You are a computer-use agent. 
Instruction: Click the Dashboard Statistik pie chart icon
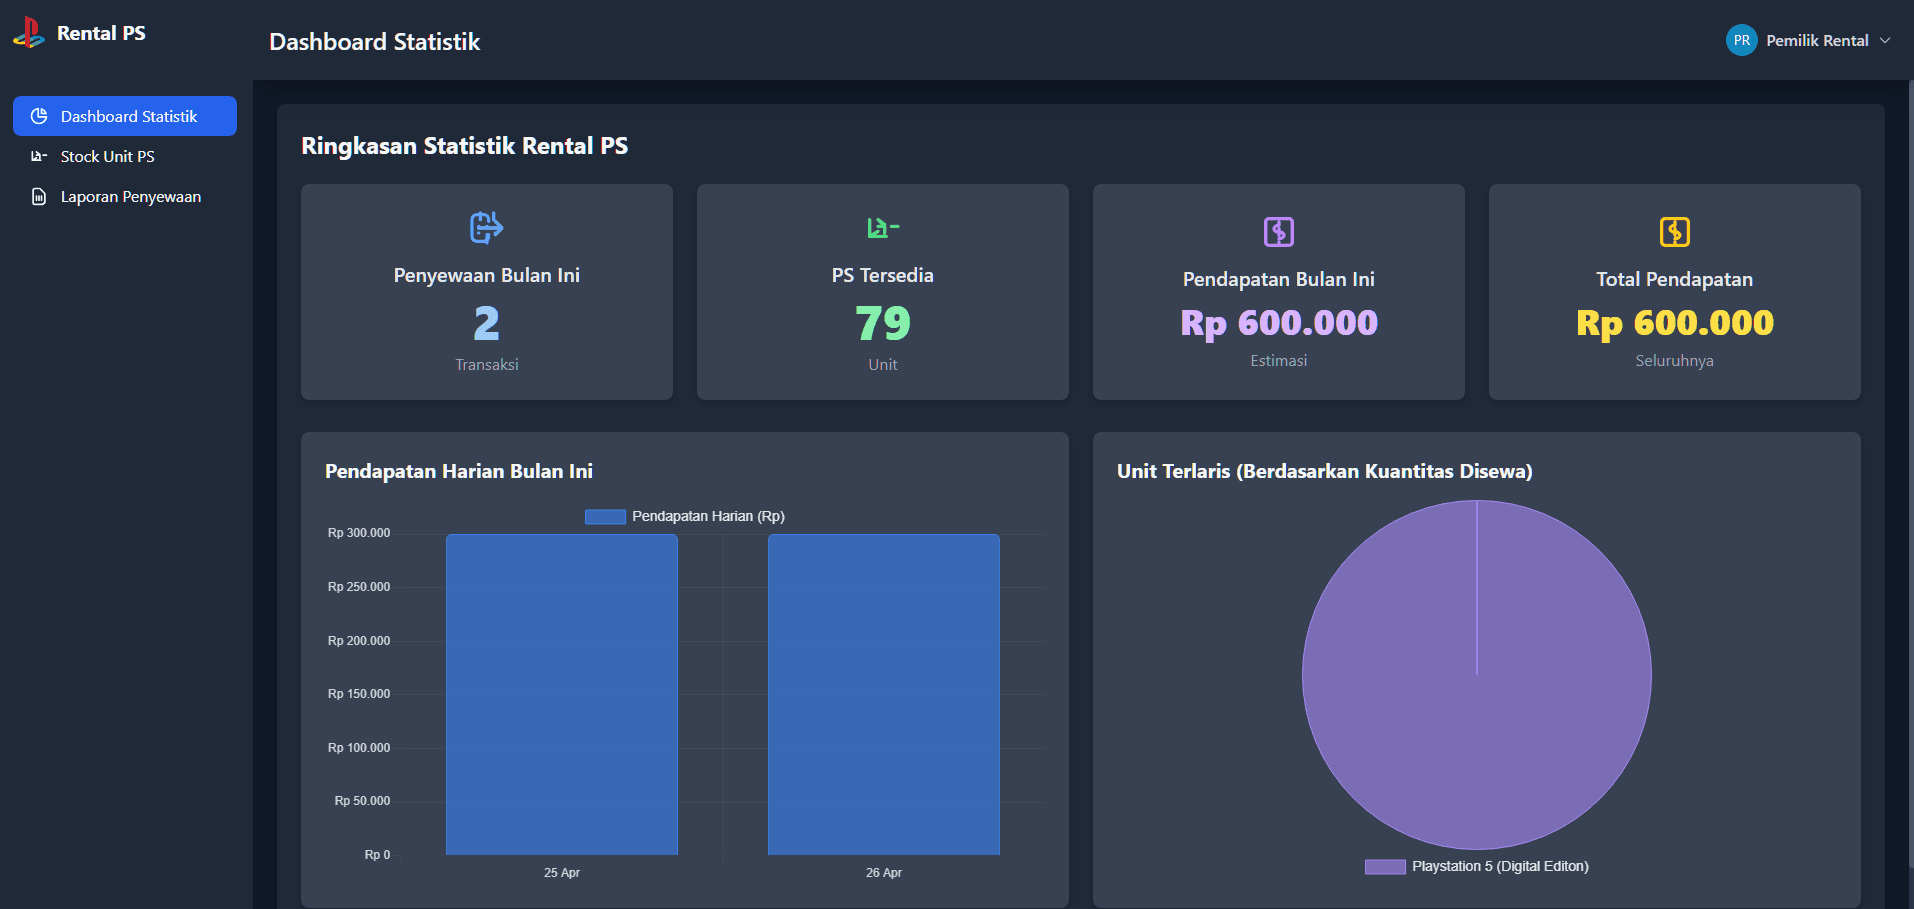[x=39, y=116]
